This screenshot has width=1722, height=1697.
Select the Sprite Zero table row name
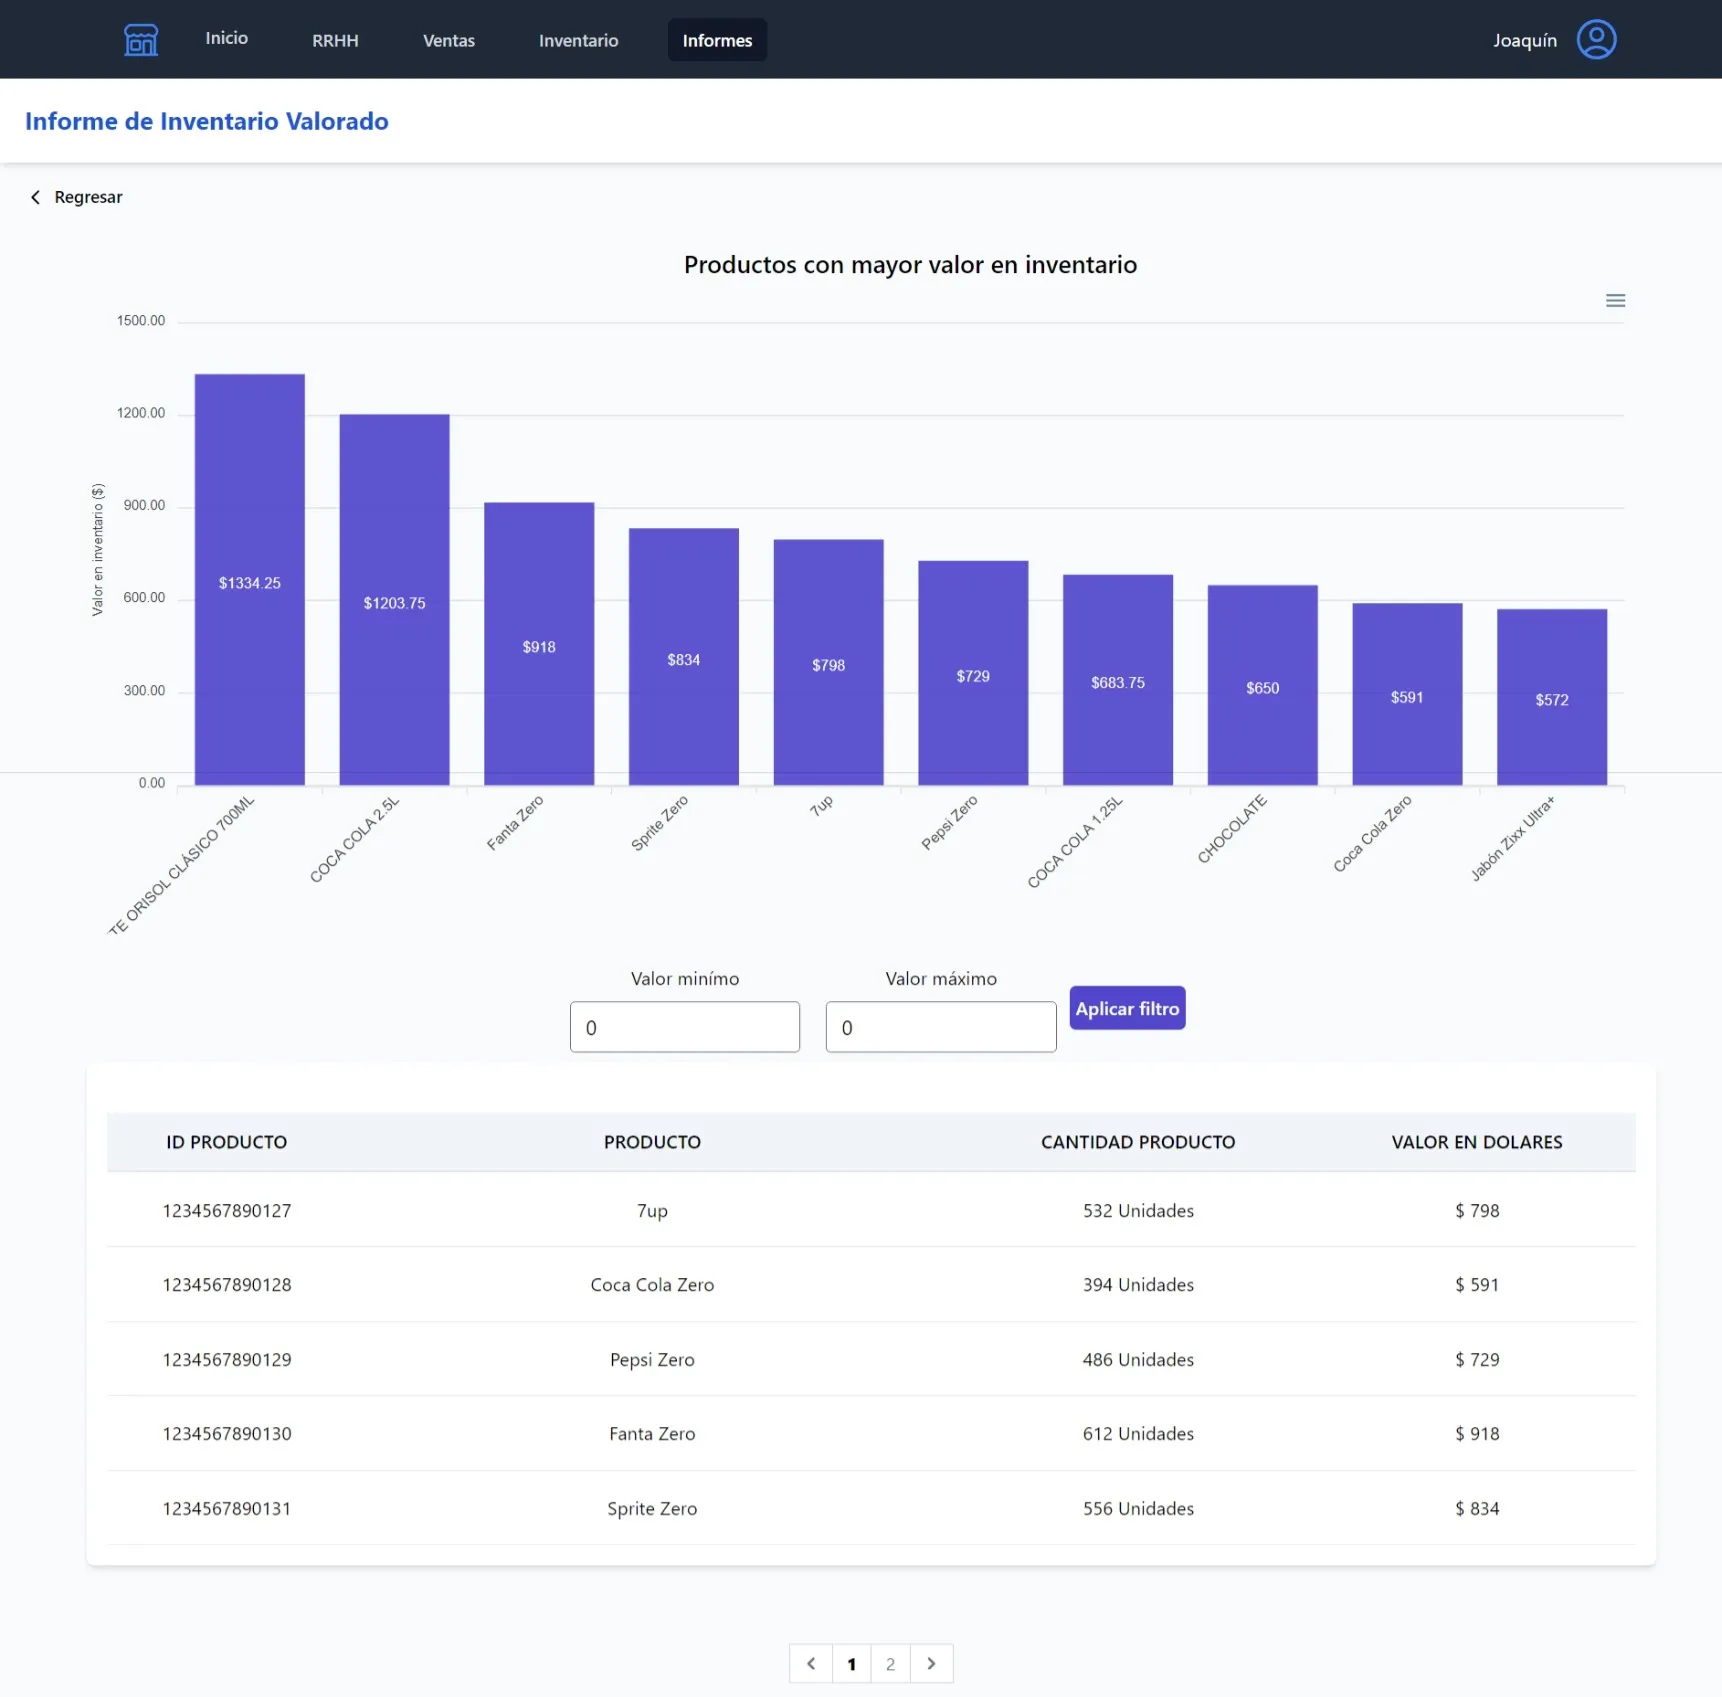[x=652, y=1508]
